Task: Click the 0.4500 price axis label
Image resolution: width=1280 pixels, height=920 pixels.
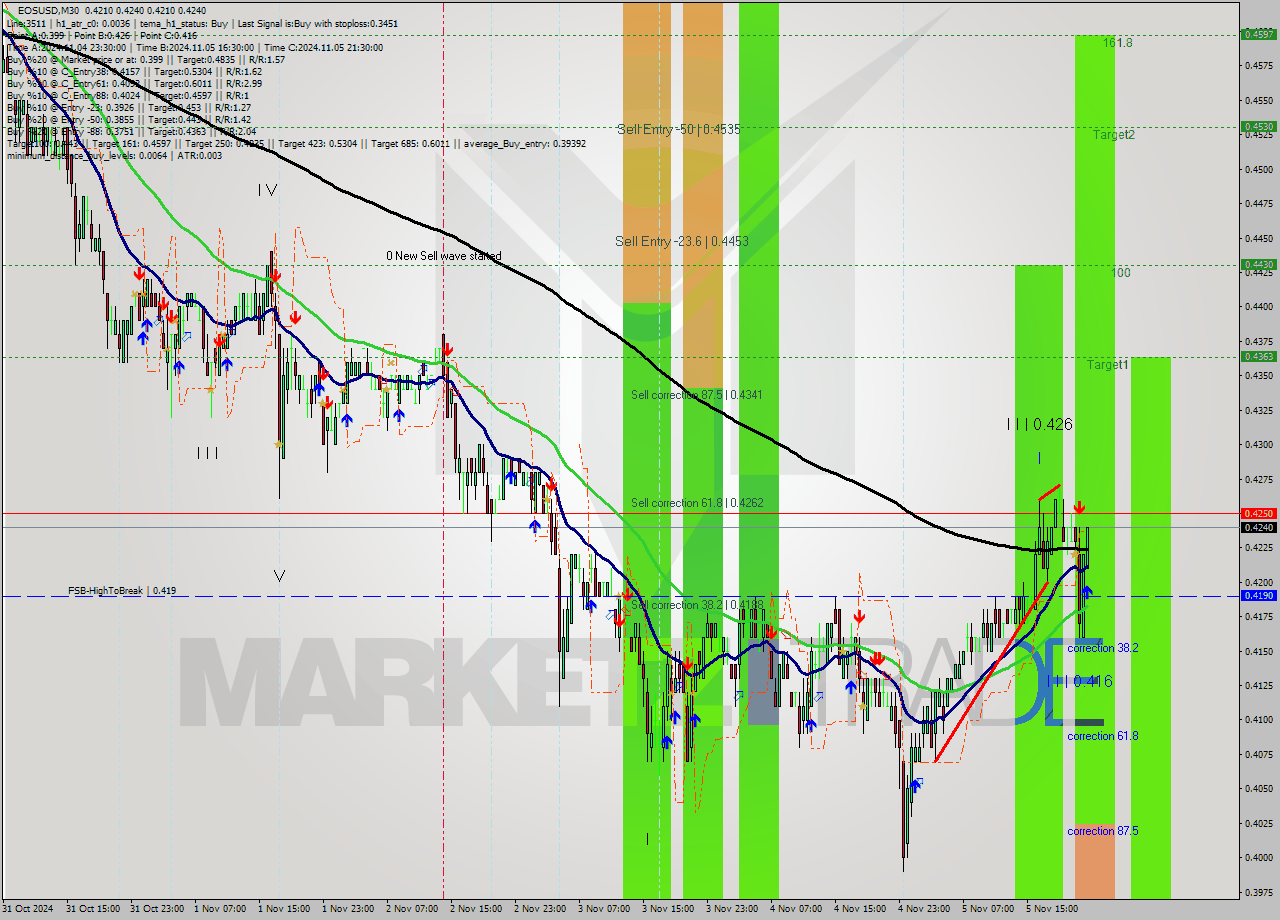Action: pyautogui.click(x=1259, y=169)
